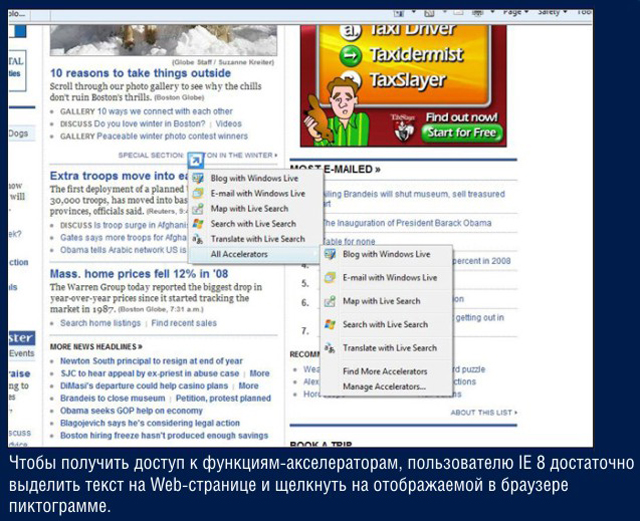Click icon beside first-menu E-mail with Windows Live
The height and width of the screenshot is (521, 640).
198,193
